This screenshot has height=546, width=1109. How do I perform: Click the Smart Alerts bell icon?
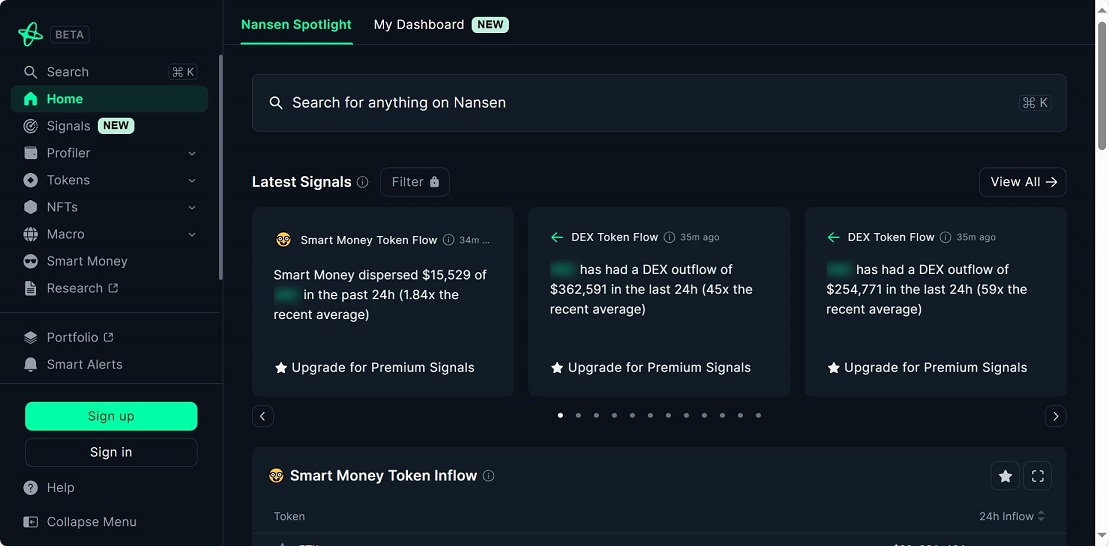(30, 365)
